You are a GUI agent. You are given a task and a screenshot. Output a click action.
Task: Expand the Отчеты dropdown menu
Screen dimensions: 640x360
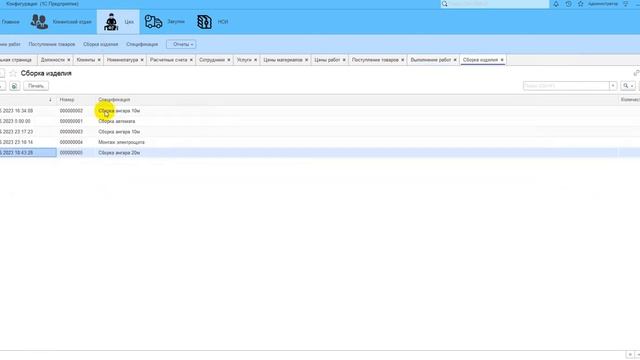click(181, 44)
